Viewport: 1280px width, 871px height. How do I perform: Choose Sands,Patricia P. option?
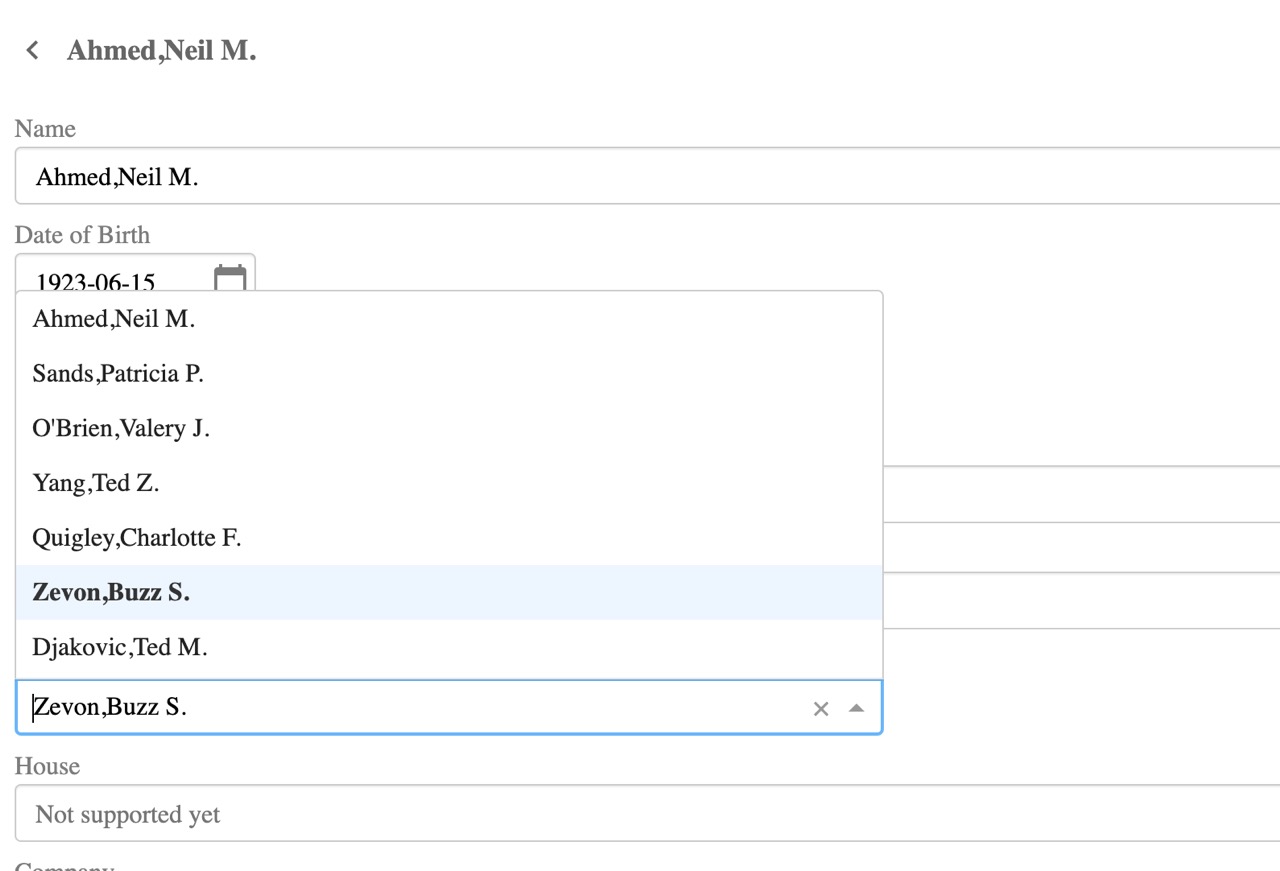pyautogui.click(x=118, y=374)
